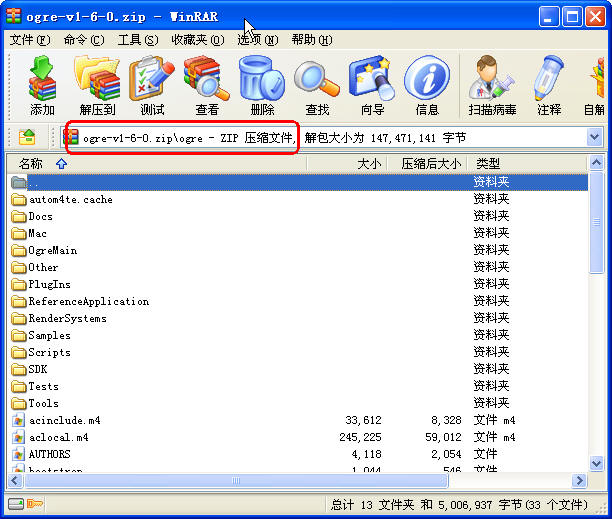Click Scan Virus (扫描病毒) icon
612x519 pixels.
pos(492,78)
